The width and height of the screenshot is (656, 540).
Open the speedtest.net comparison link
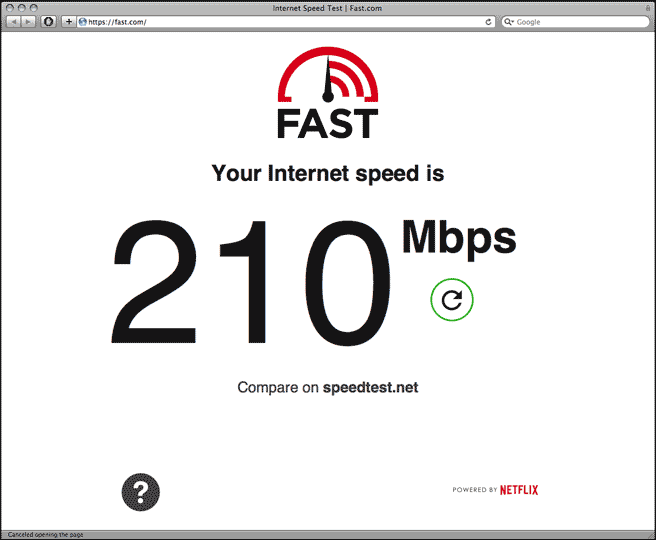click(370, 387)
